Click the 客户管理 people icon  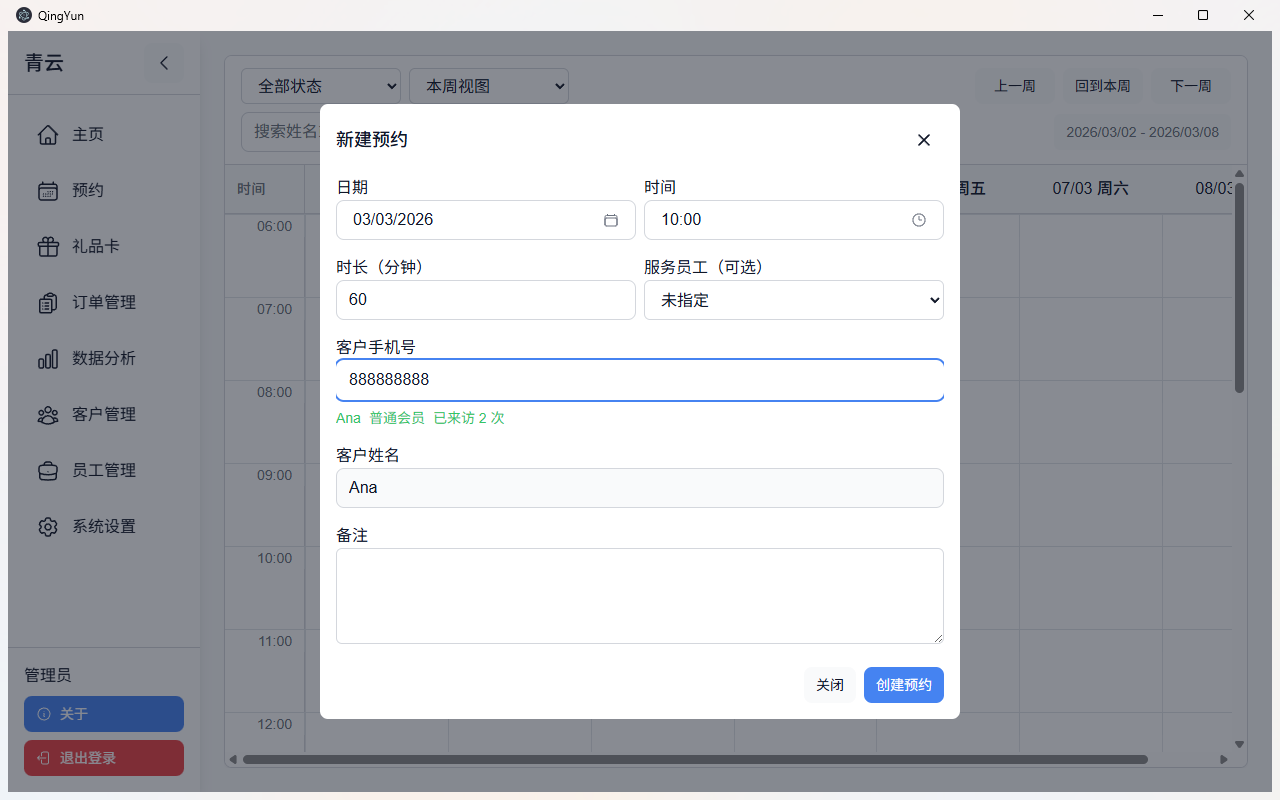[x=48, y=414]
